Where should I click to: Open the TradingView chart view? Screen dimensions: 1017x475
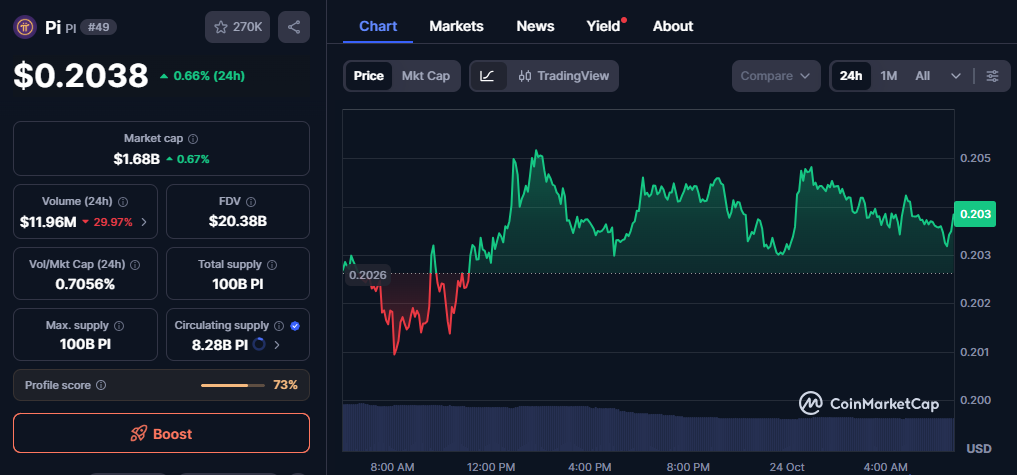tap(564, 76)
